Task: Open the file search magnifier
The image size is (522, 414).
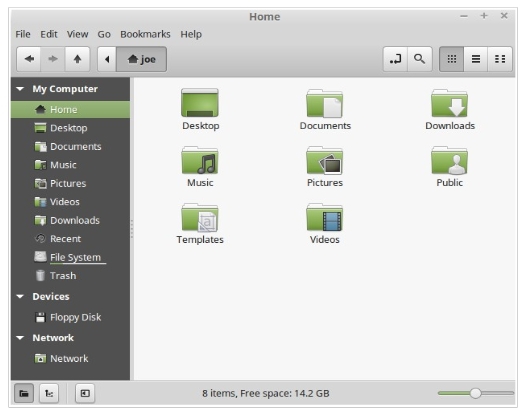Action: 420,59
